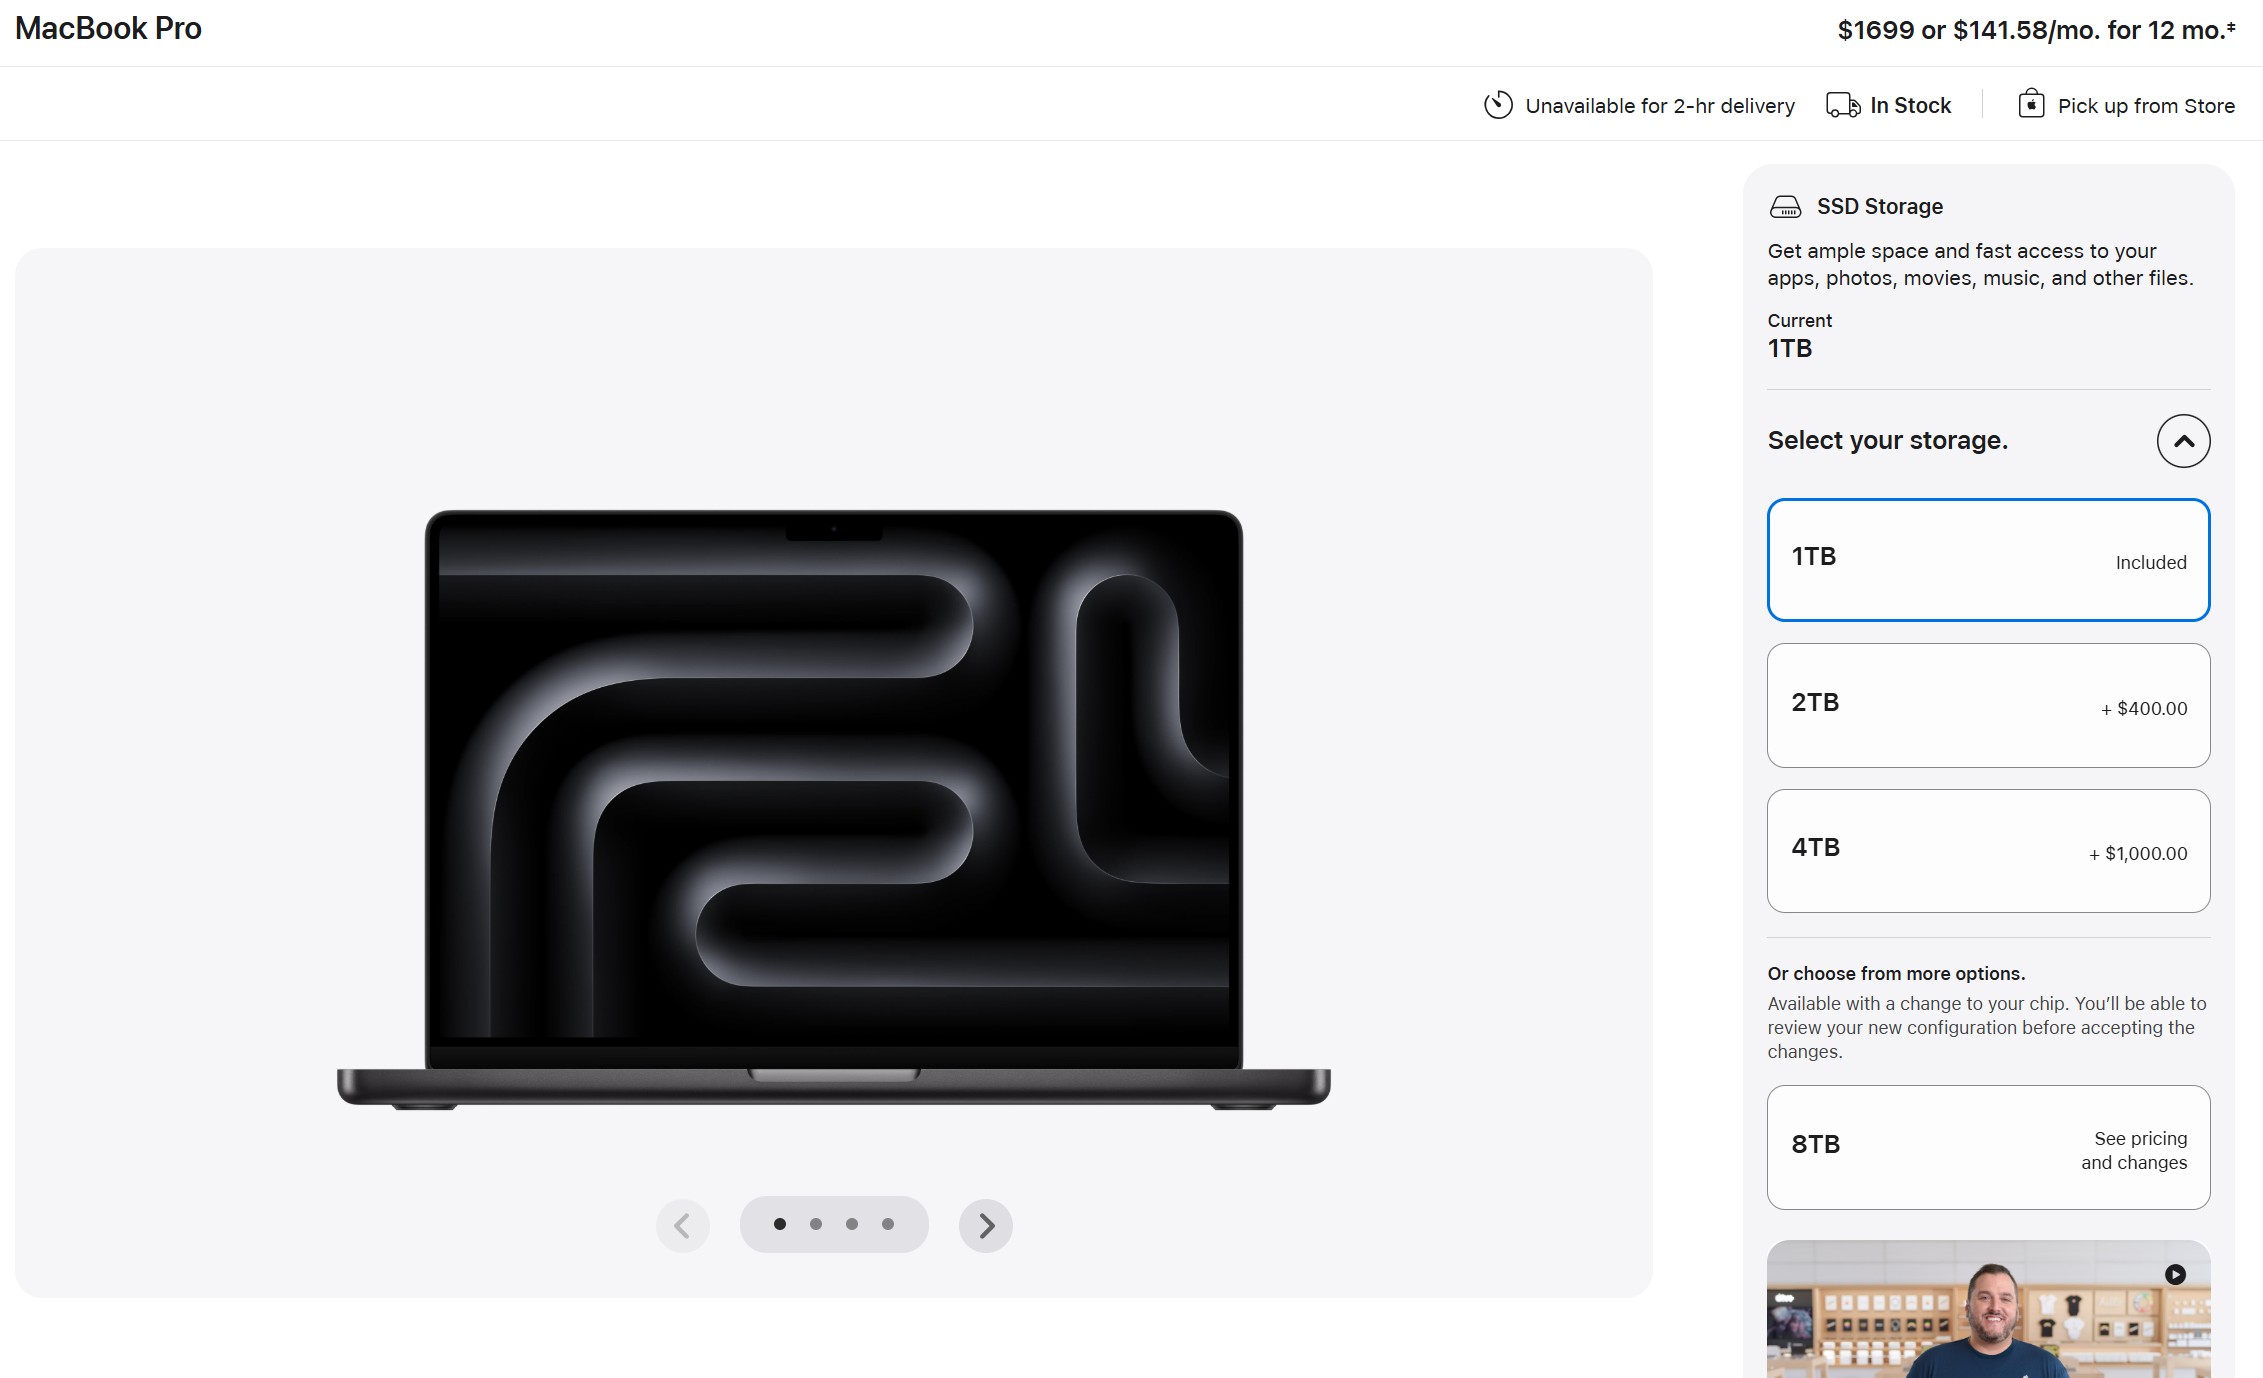Screen dimensions: 2263x1378
Task: Go to previous gallery image arrow
Action: 683,1225
